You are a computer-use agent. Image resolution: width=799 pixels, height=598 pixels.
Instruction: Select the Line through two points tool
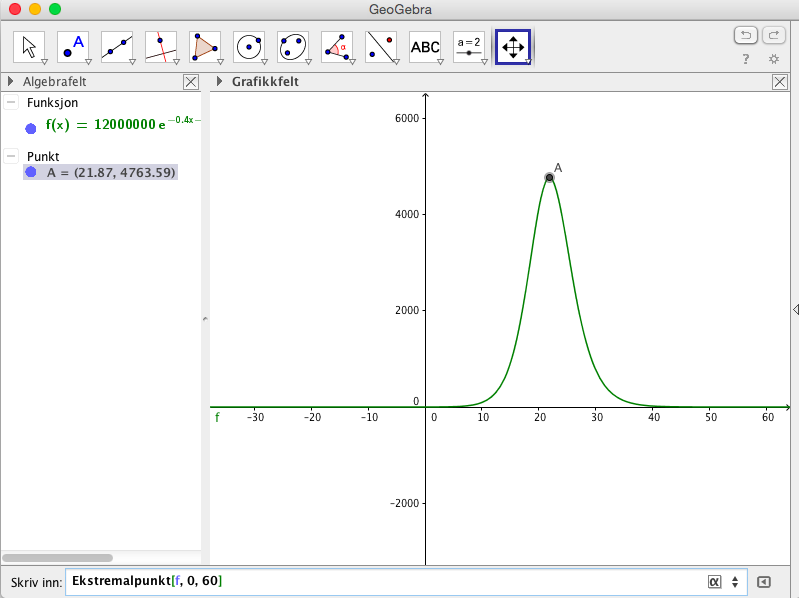(117, 47)
